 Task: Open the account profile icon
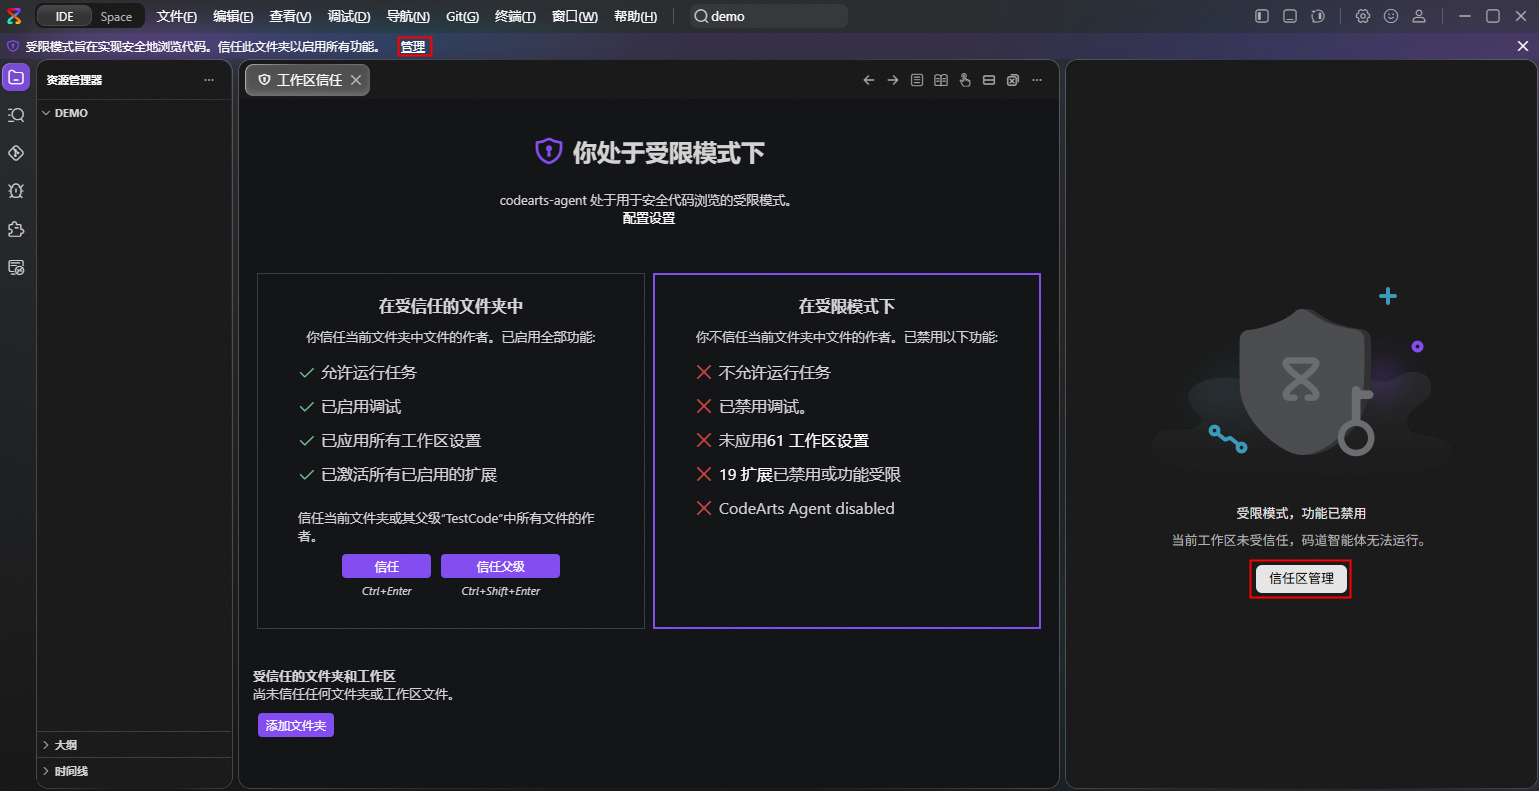click(x=1419, y=16)
